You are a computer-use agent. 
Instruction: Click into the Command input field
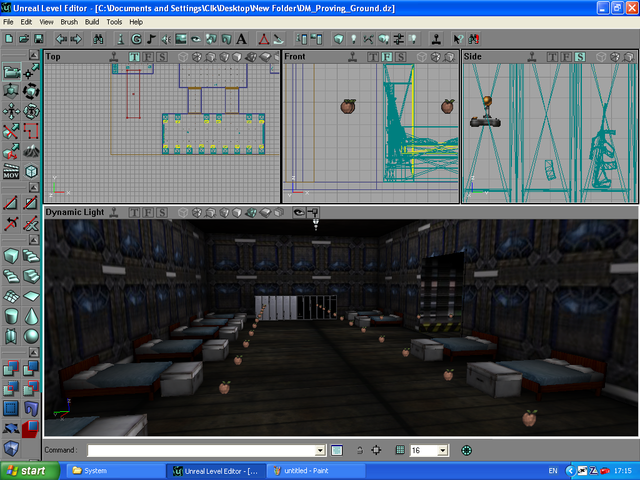point(200,451)
